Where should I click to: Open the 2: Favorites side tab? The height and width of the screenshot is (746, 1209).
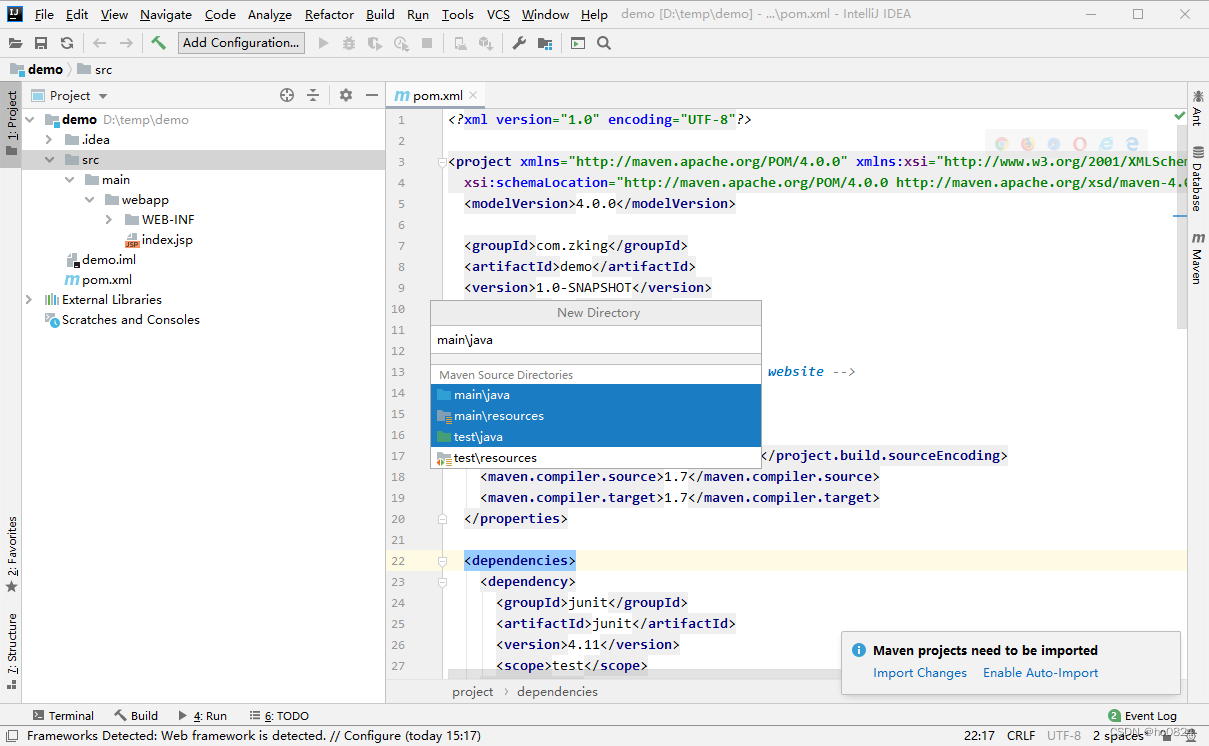11,554
